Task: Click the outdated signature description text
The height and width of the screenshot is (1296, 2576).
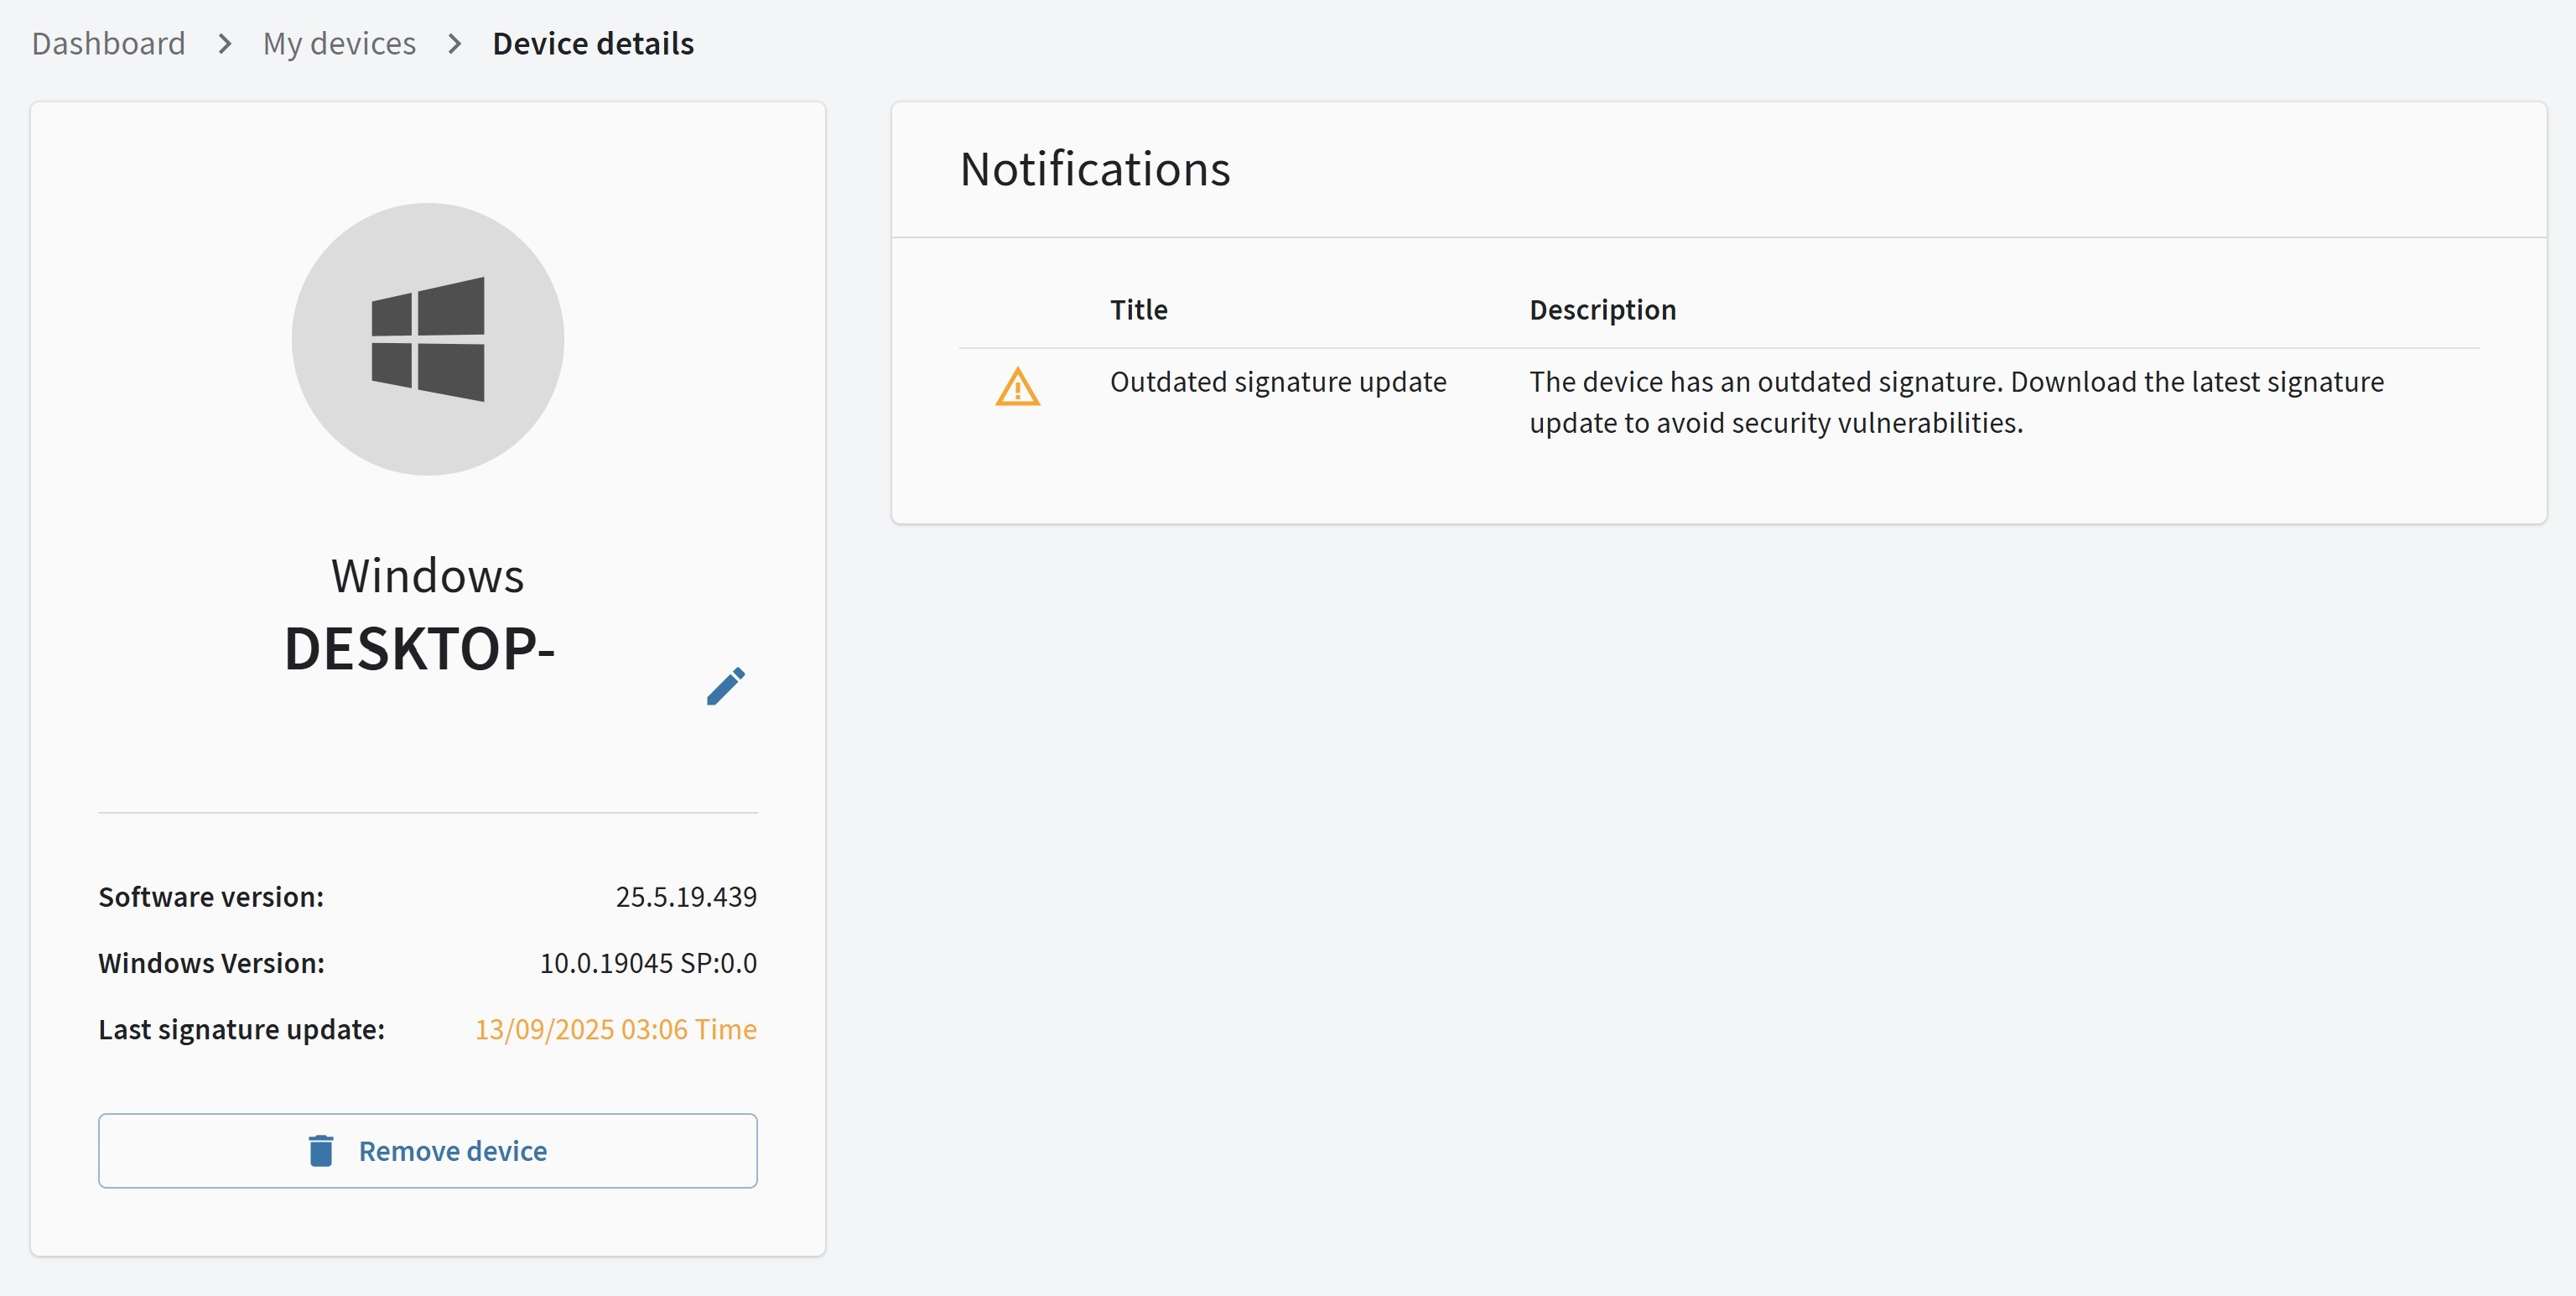Action: [x=1955, y=402]
